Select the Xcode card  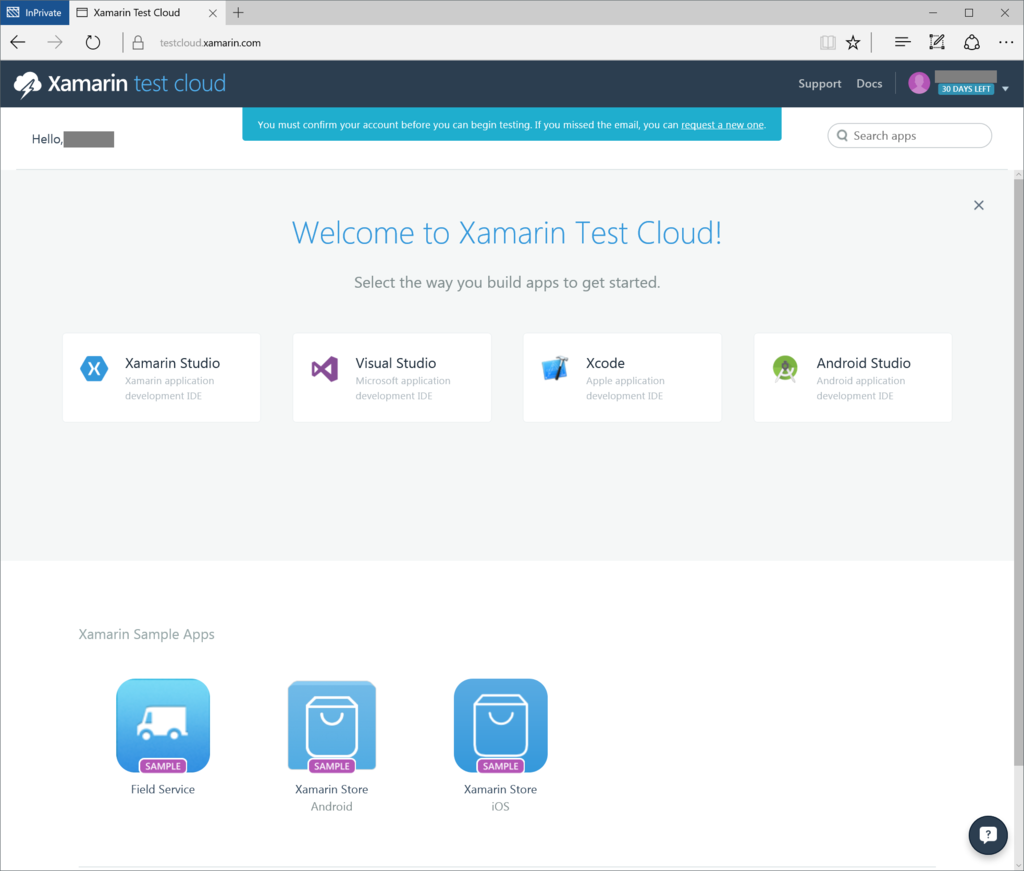coord(622,377)
